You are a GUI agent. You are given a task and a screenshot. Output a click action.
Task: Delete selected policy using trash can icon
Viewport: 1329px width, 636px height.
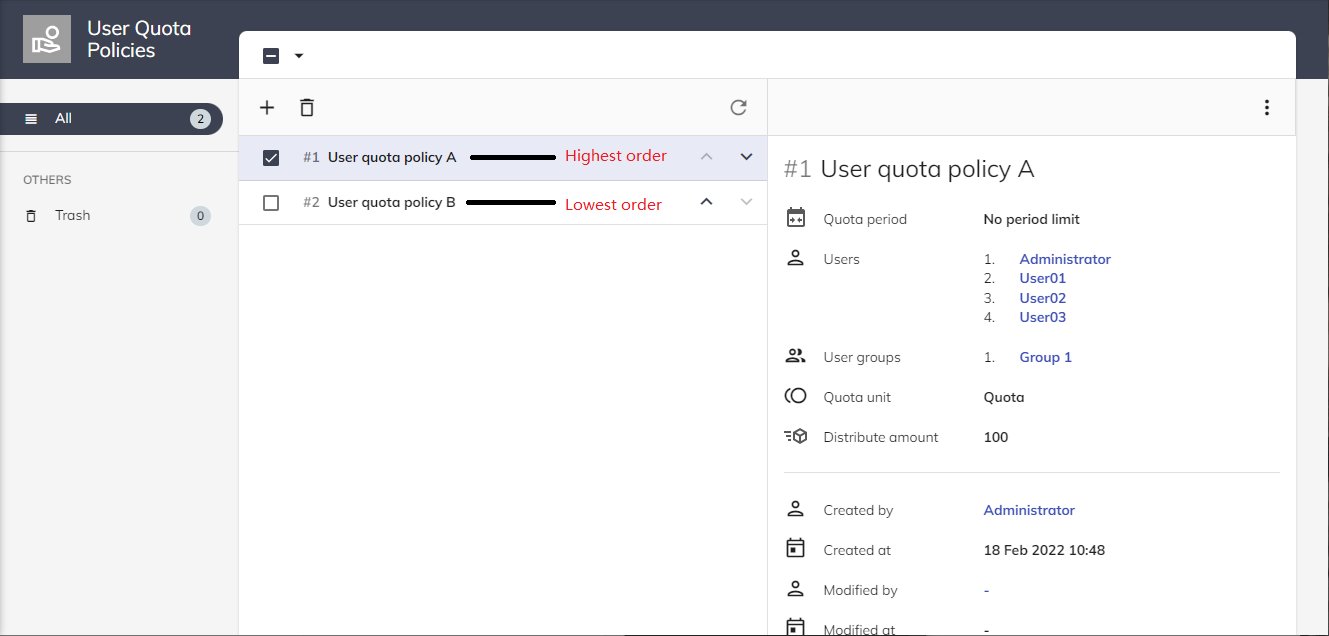pyautogui.click(x=307, y=107)
